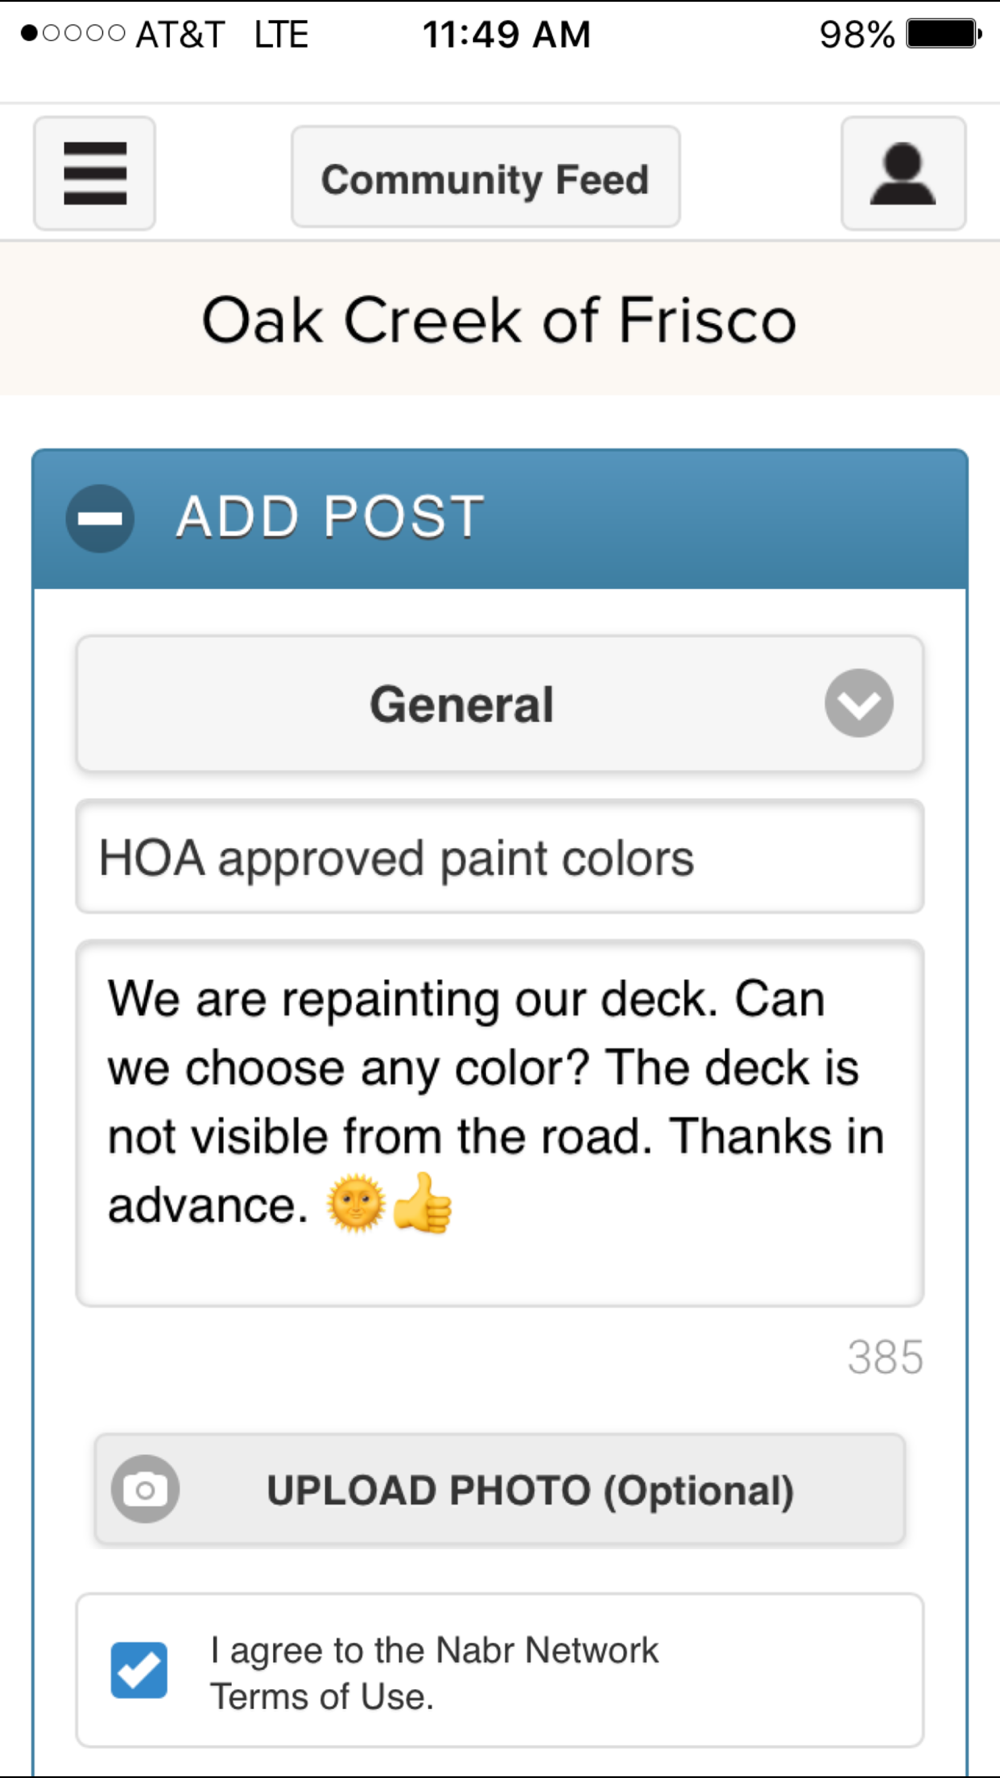
Task: Tap the battery indicator in status bar
Action: point(944,34)
